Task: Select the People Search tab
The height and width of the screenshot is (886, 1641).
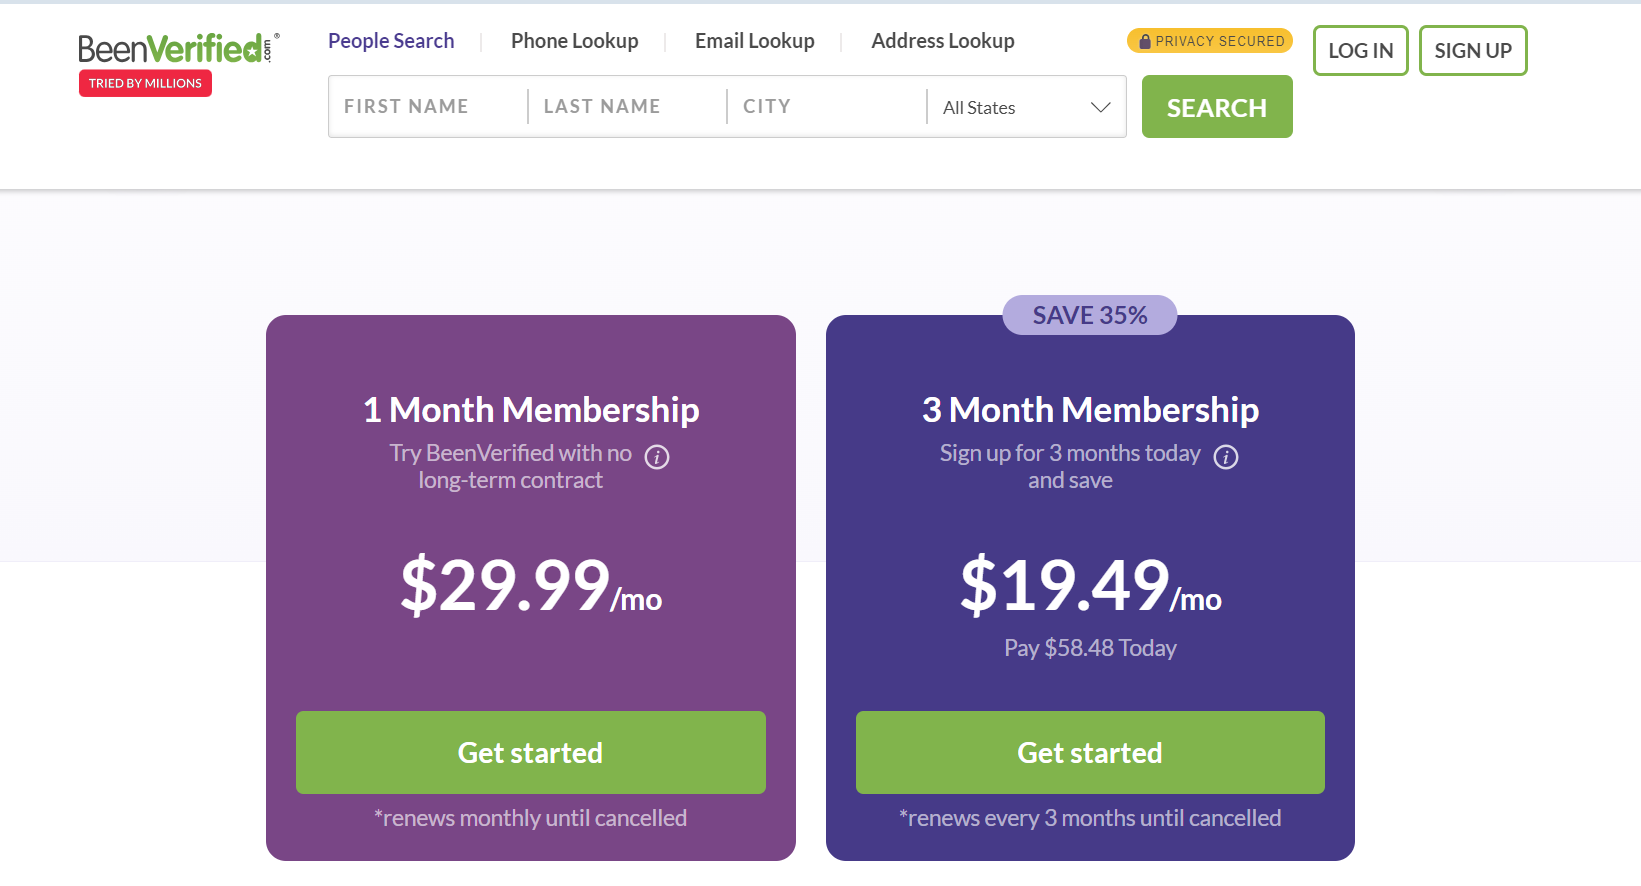Action: [x=391, y=40]
